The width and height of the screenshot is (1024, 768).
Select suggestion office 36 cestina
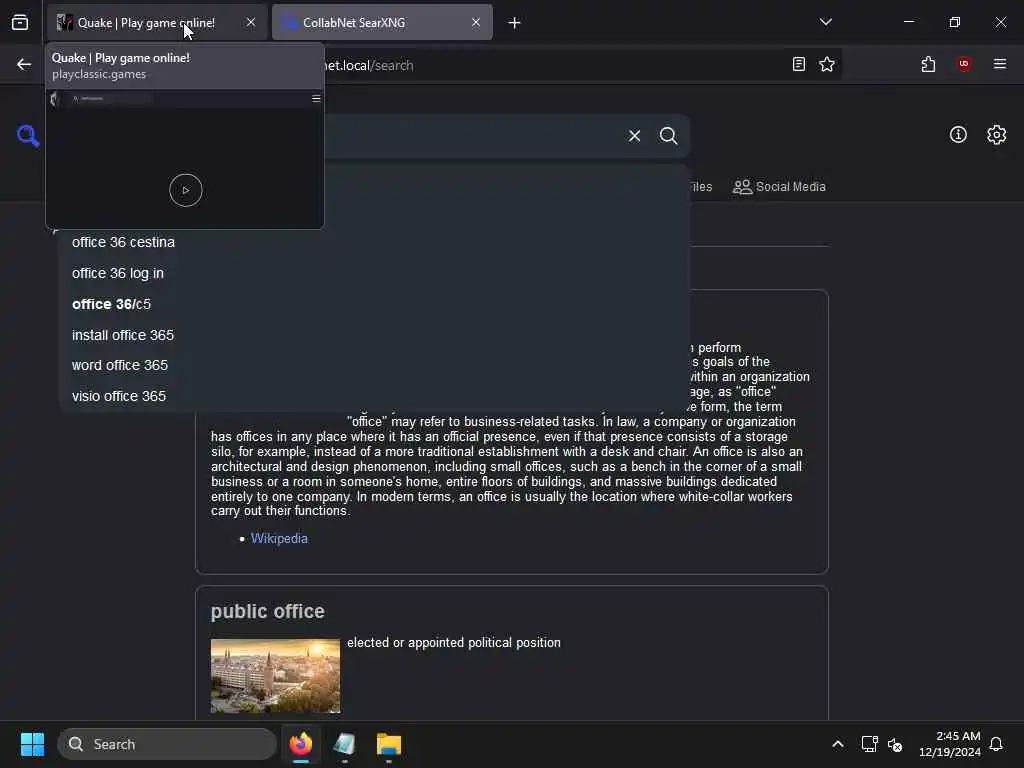click(374, 242)
